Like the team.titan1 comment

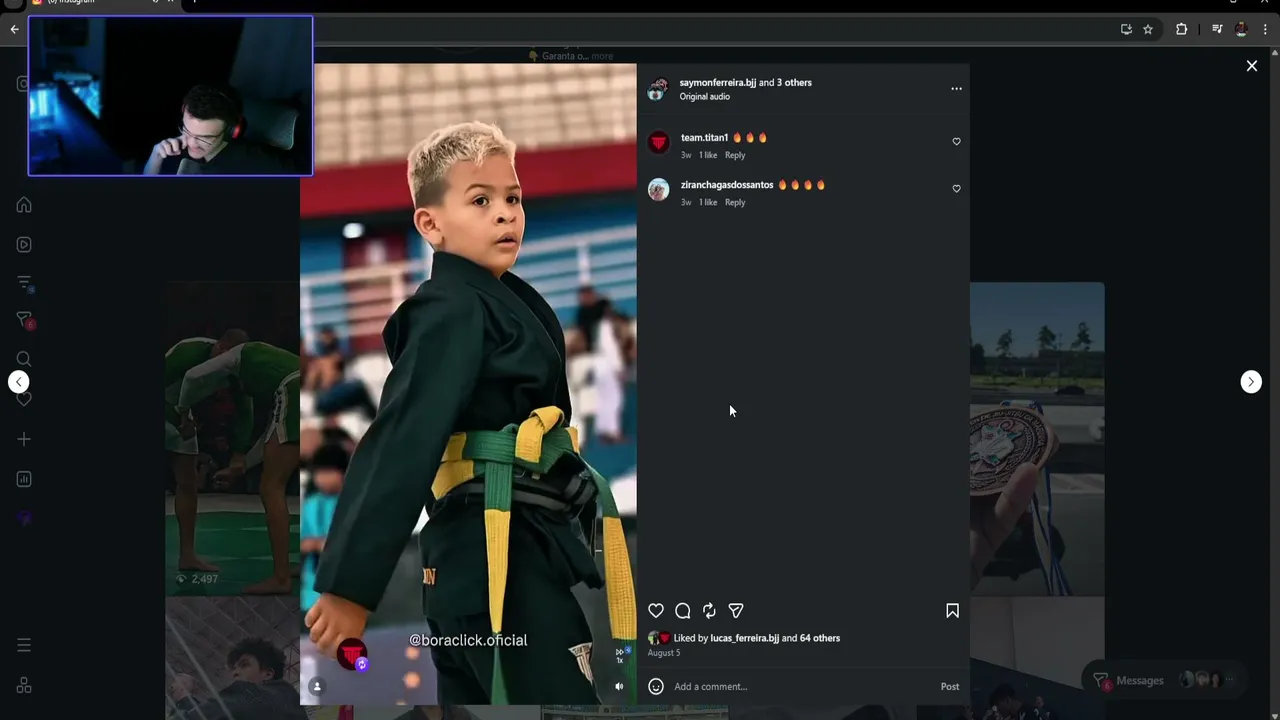click(956, 142)
